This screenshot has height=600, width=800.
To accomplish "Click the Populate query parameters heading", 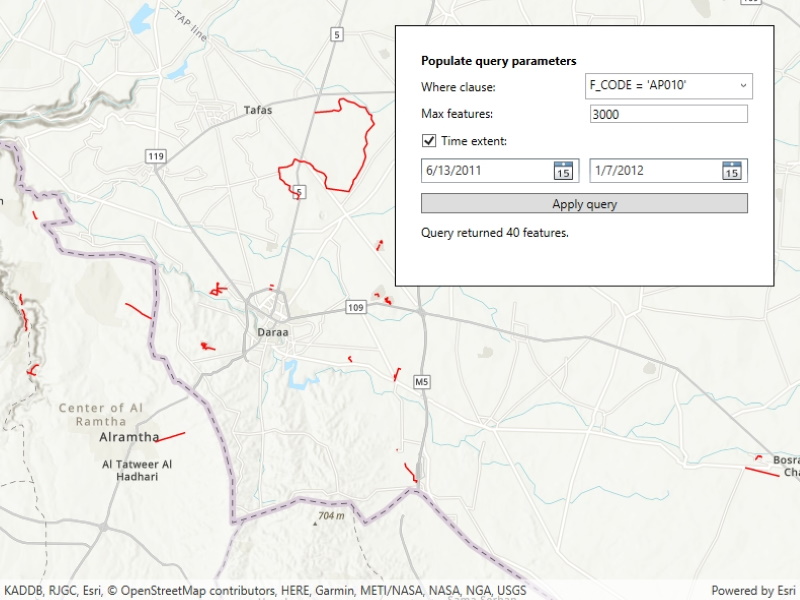I will [498, 61].
